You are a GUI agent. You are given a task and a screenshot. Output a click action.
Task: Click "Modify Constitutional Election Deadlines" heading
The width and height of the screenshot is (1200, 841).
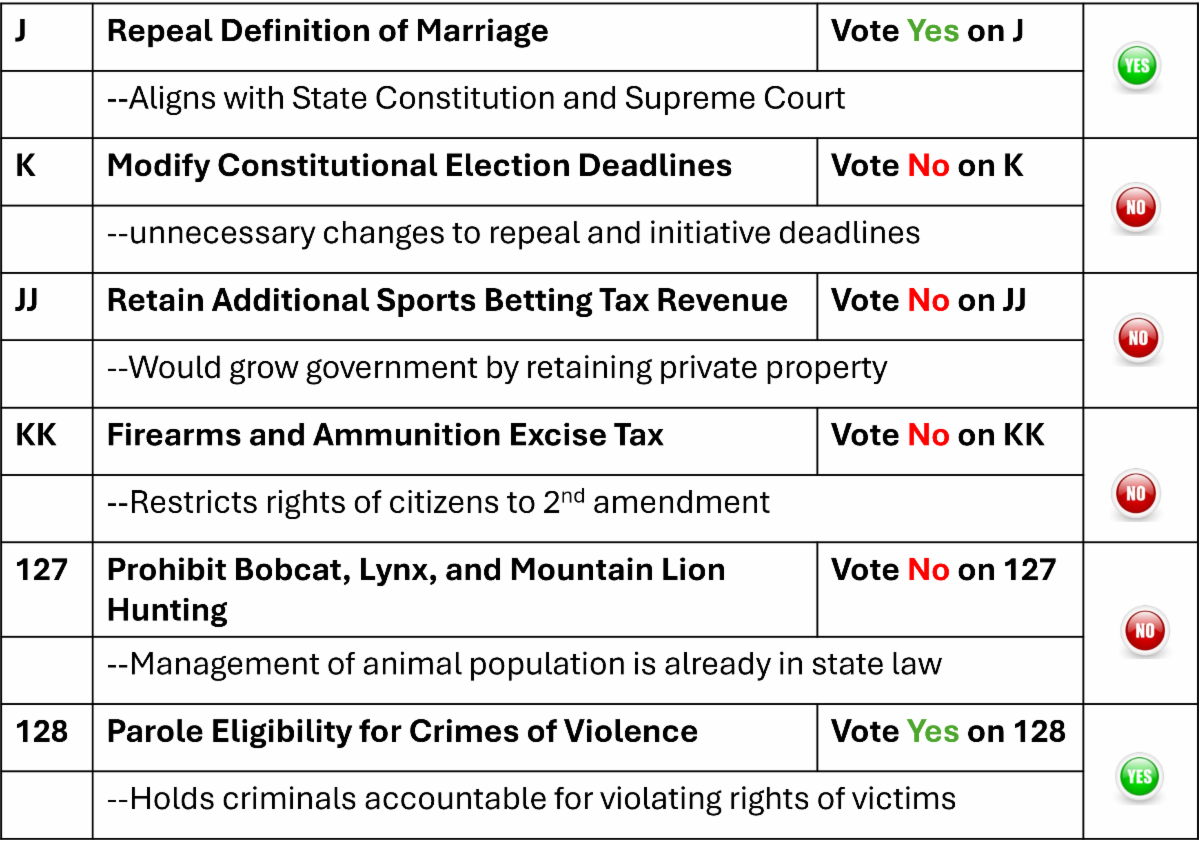tap(419, 166)
